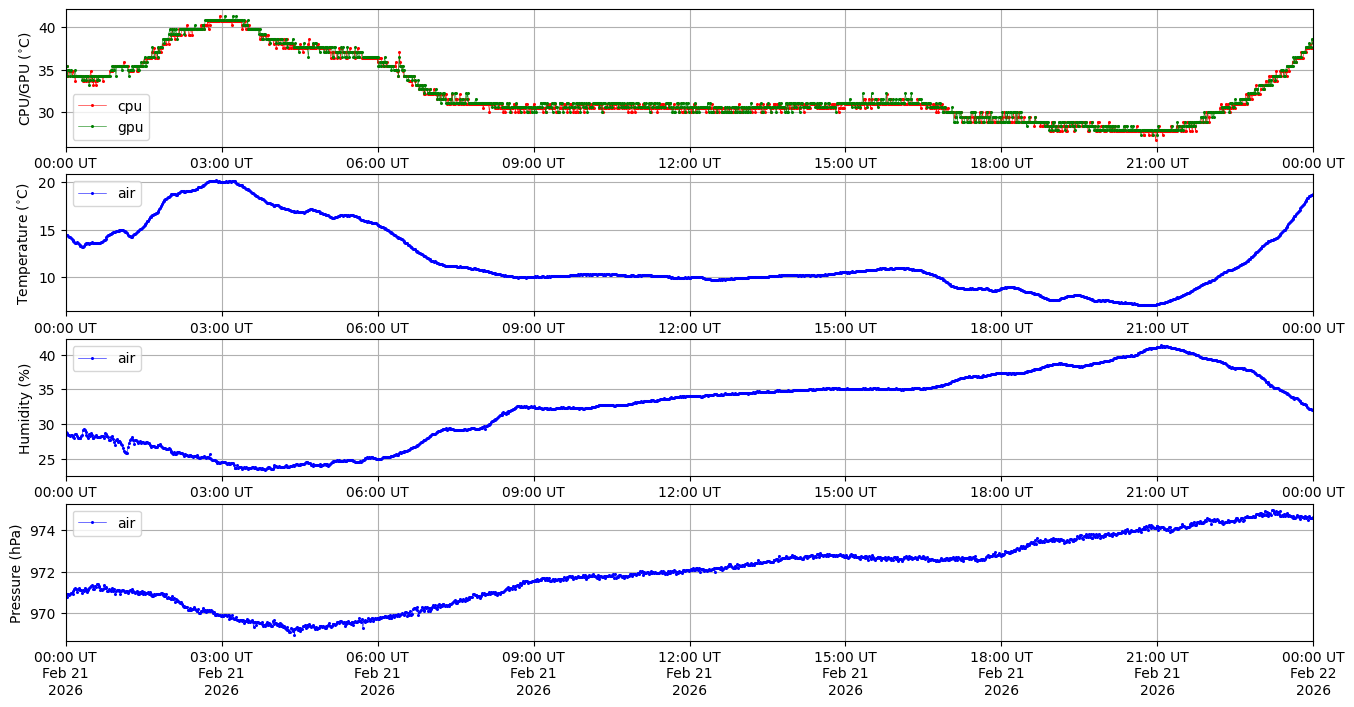Click the gpu entry in the top legend
This screenshot has height=707, width=1354.
[x=130, y=127]
